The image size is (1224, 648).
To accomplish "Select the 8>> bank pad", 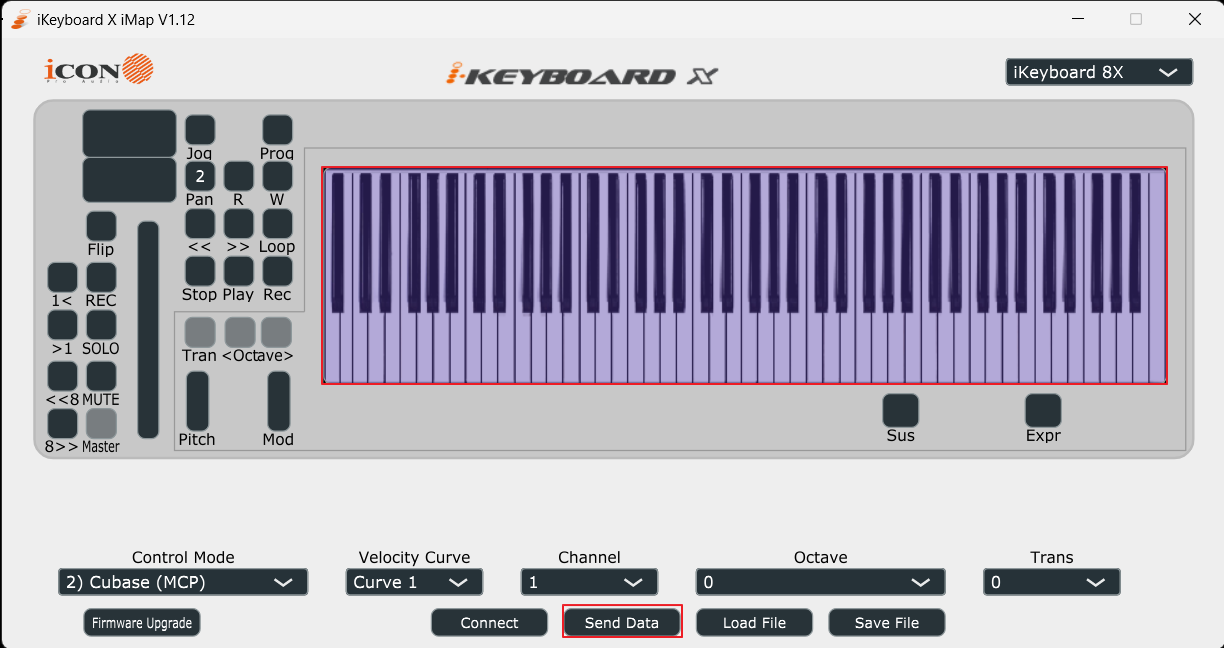I will pos(62,424).
